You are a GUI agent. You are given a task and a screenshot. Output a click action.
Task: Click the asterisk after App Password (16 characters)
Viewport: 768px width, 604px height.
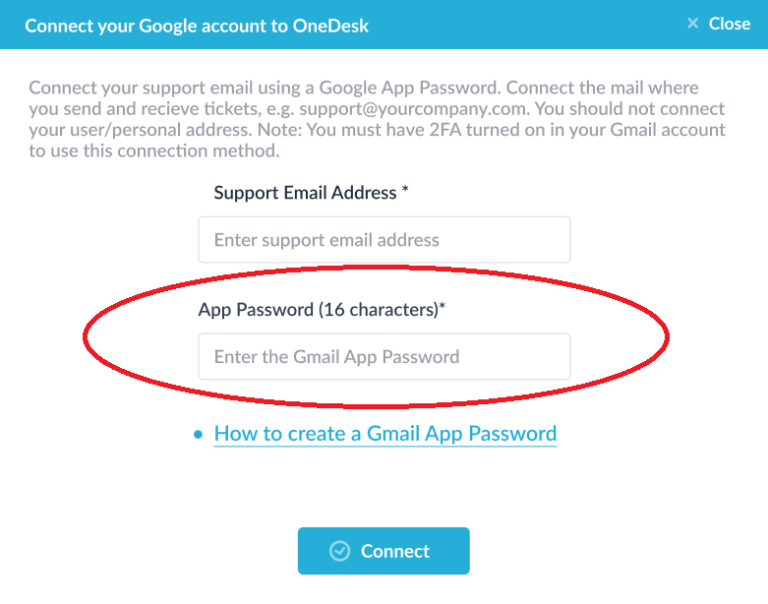click(x=443, y=308)
